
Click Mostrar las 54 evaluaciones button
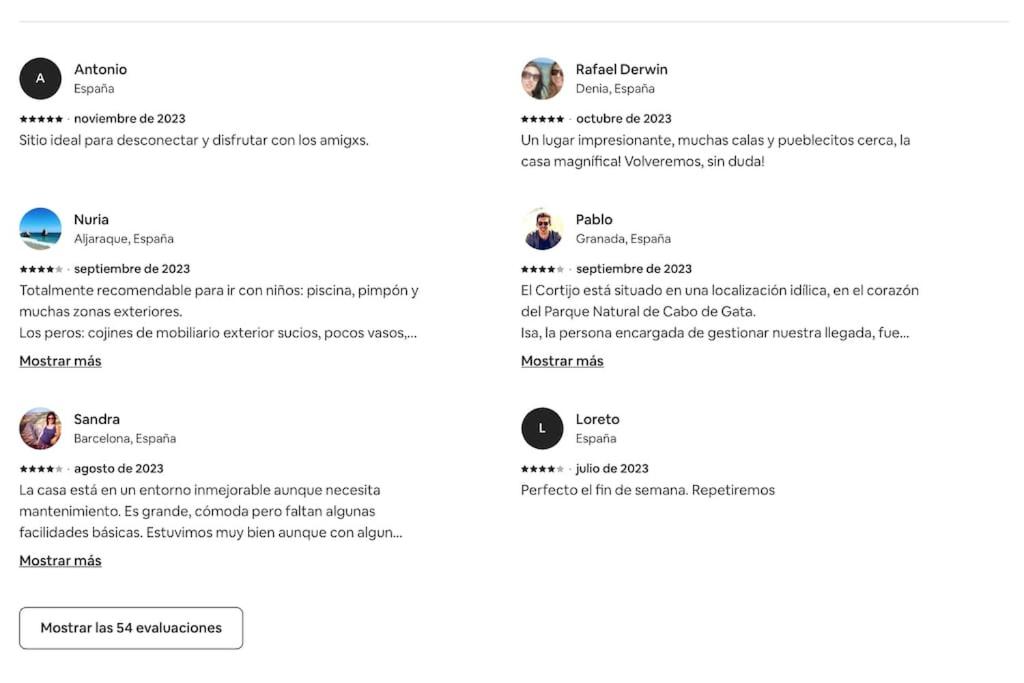coord(131,628)
